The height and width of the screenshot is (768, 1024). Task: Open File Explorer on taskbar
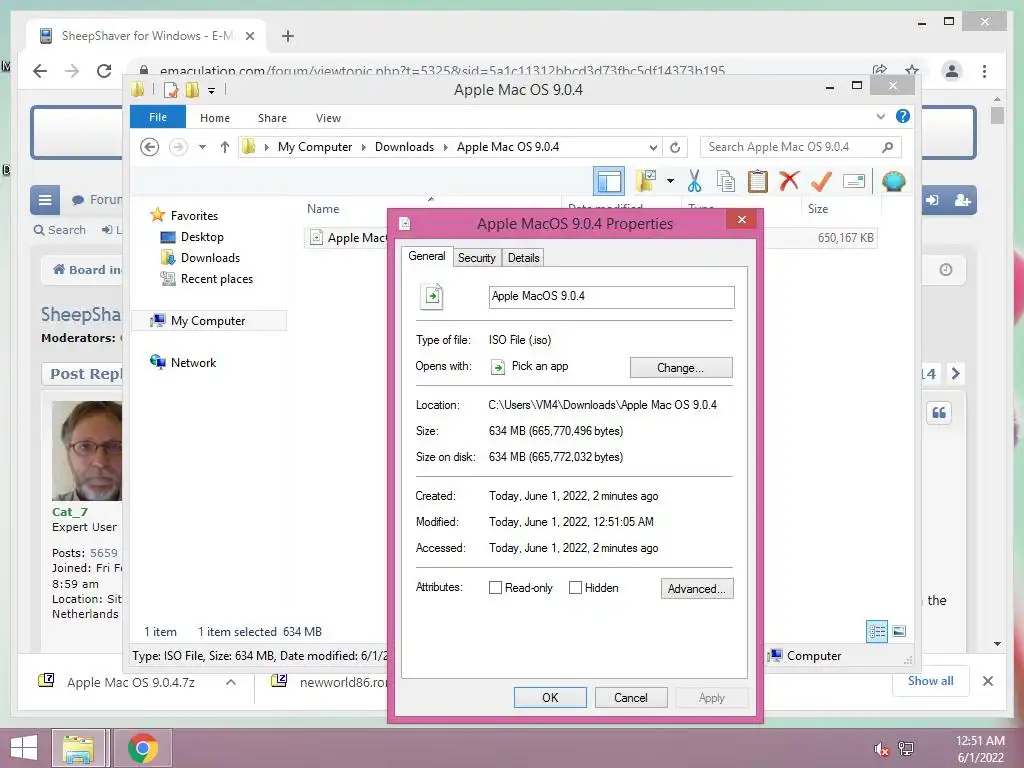tap(78, 748)
